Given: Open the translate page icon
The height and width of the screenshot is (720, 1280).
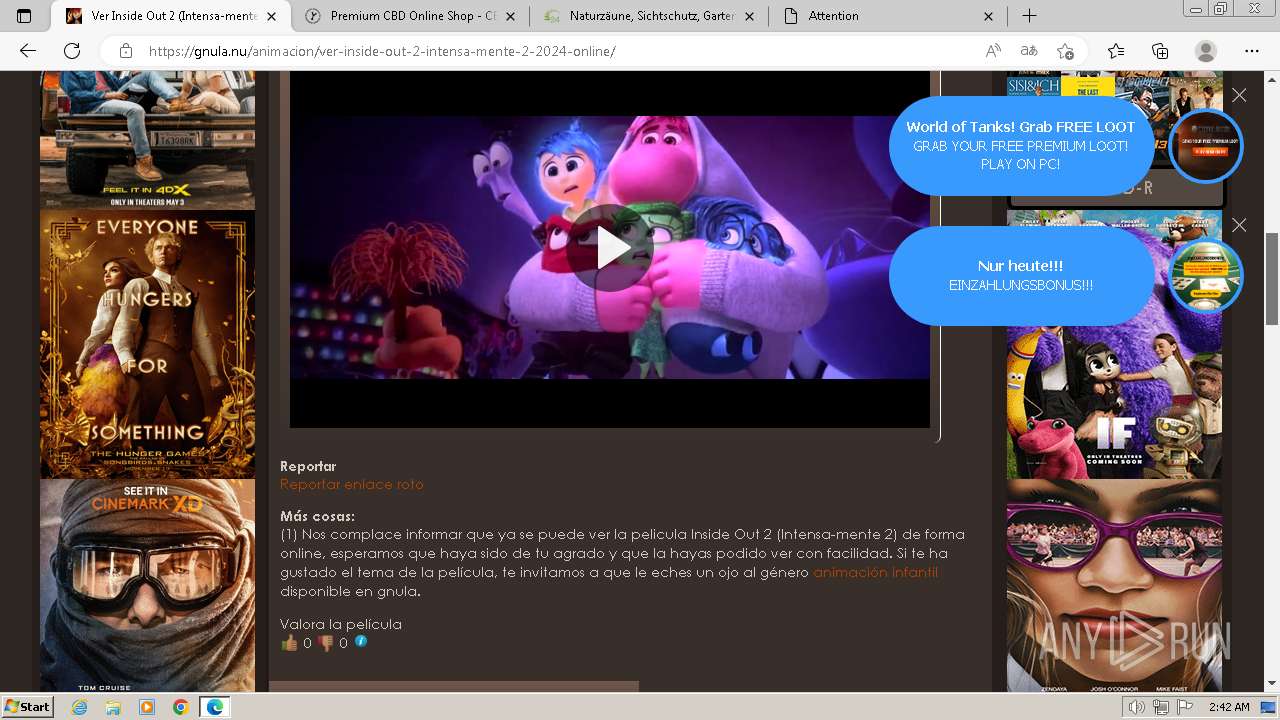Looking at the screenshot, I should pyautogui.click(x=1028, y=51).
